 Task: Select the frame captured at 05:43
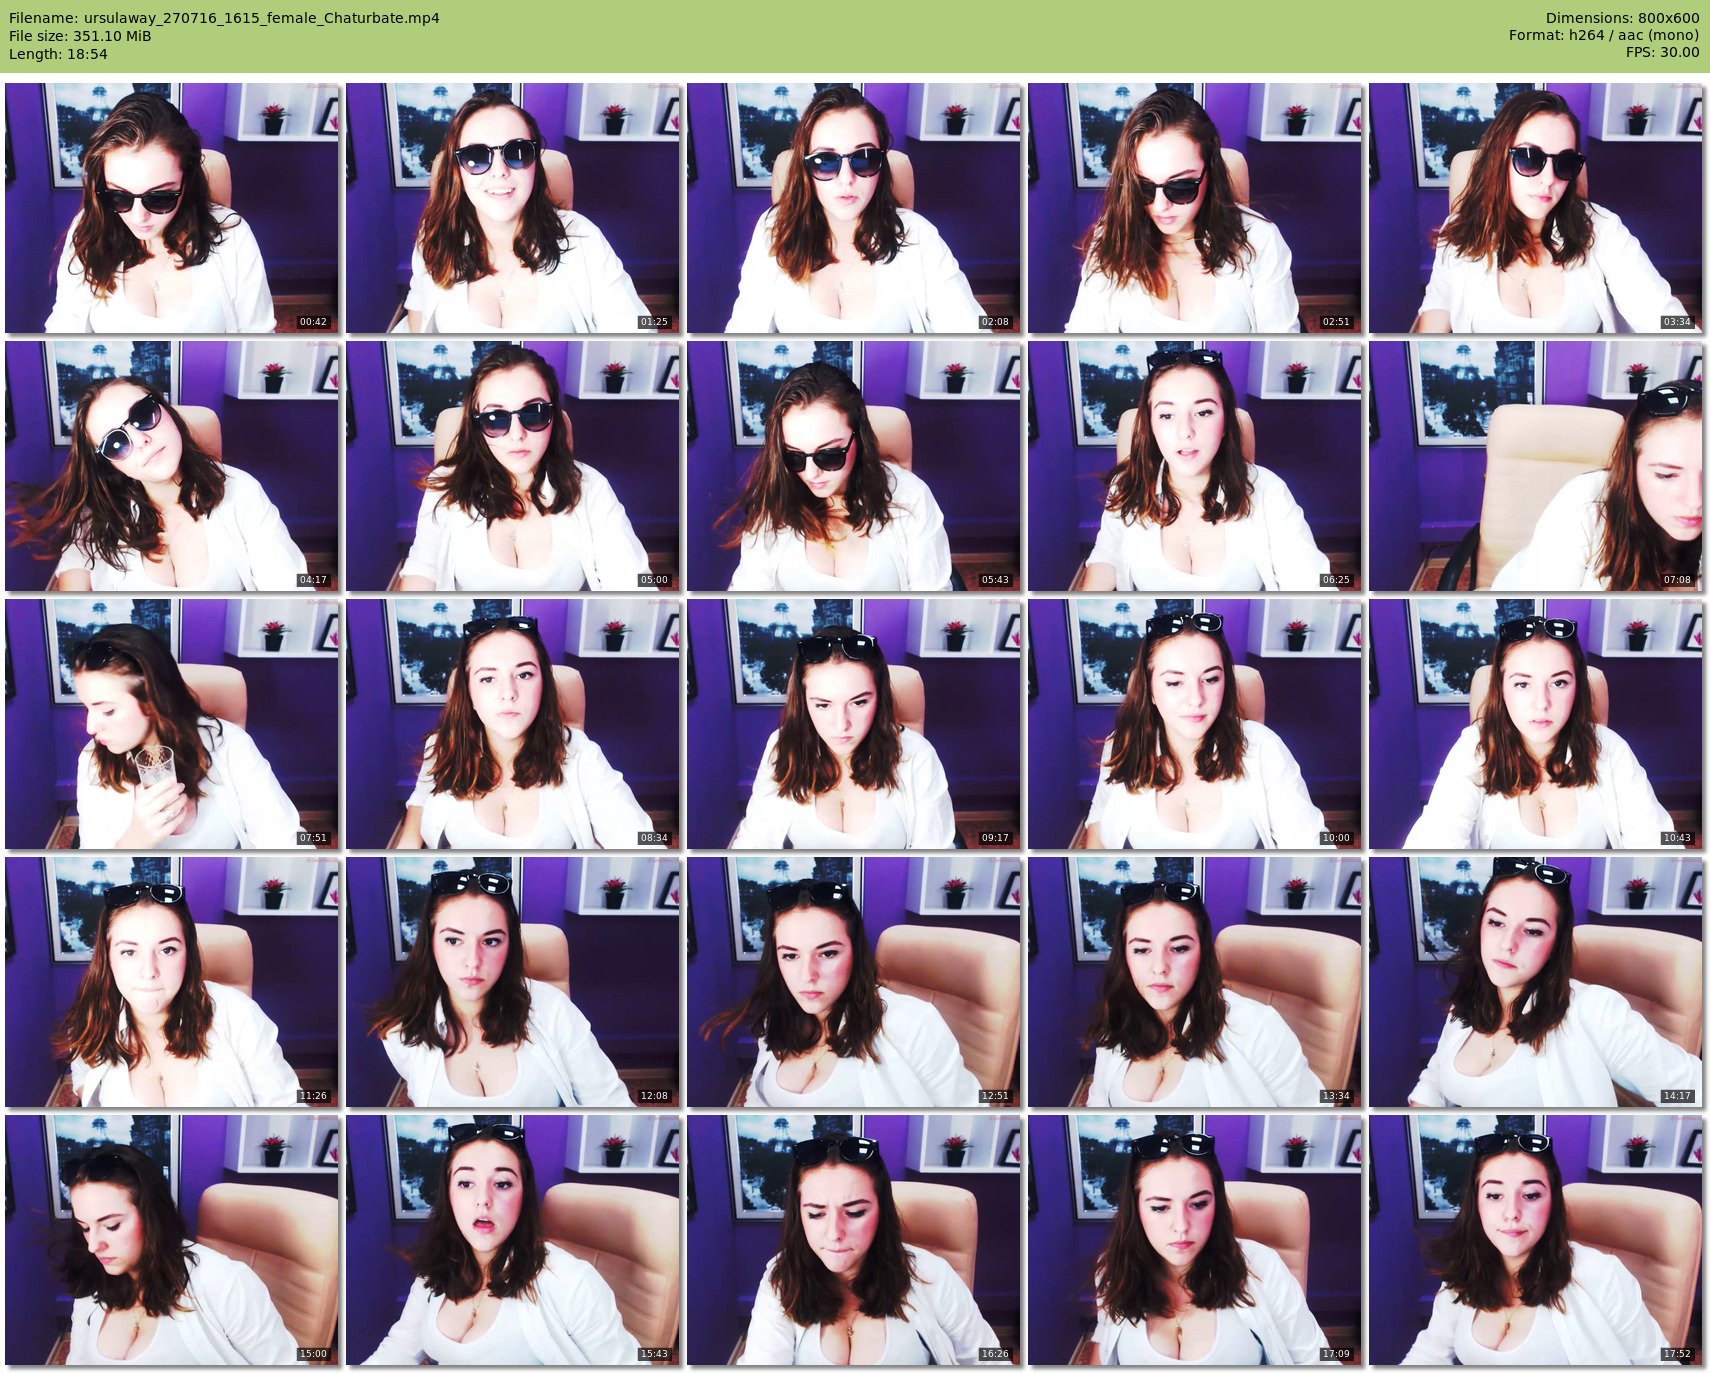coord(854,466)
